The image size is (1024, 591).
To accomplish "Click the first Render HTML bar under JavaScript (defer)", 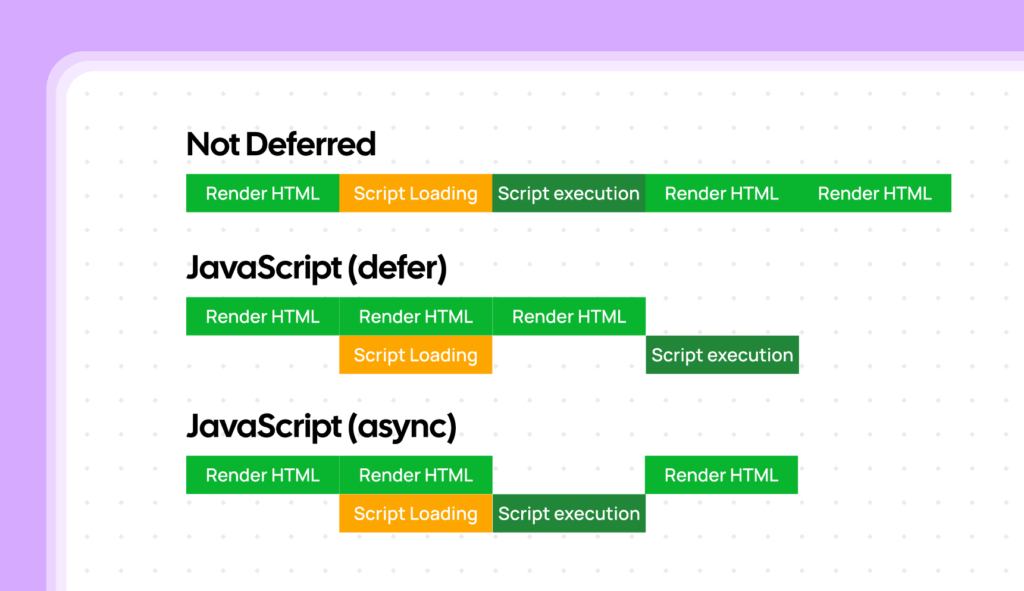I will [x=262, y=316].
